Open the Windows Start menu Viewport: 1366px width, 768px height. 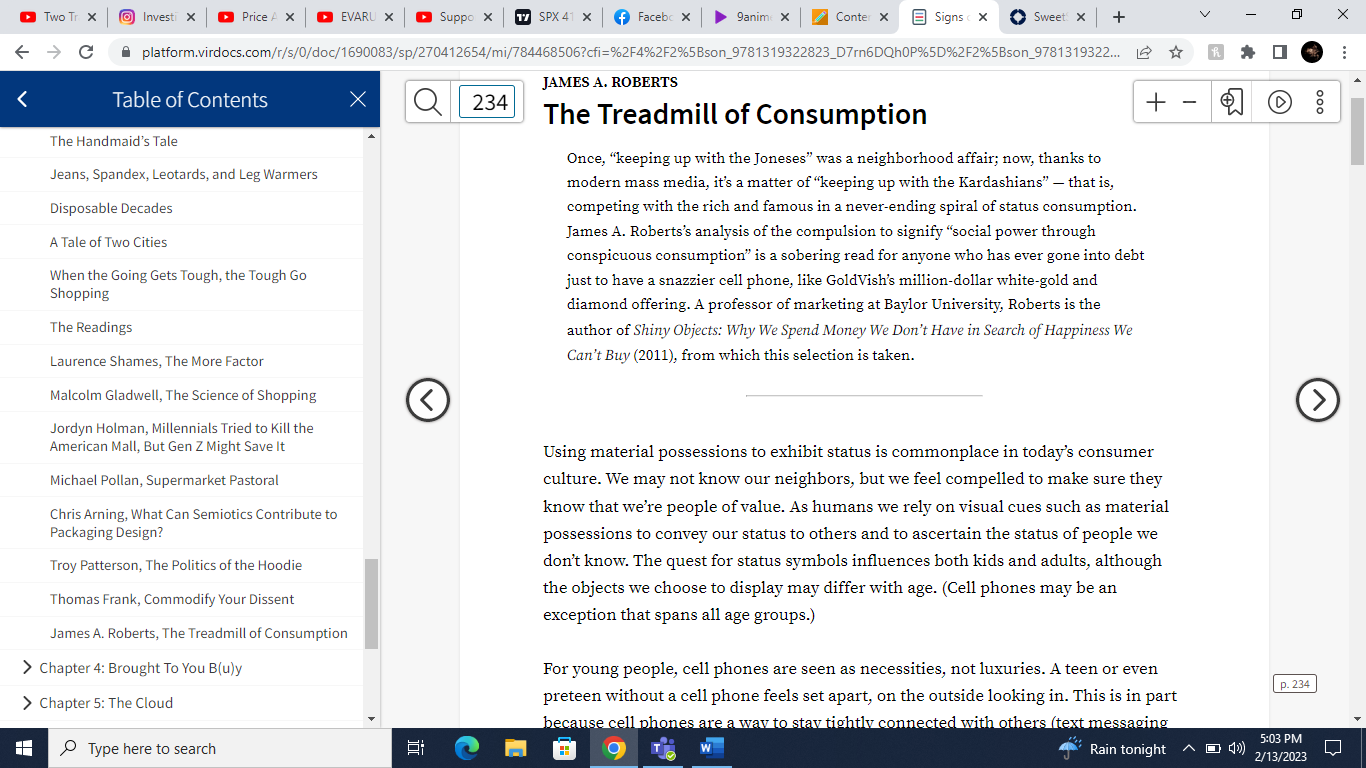(x=24, y=748)
